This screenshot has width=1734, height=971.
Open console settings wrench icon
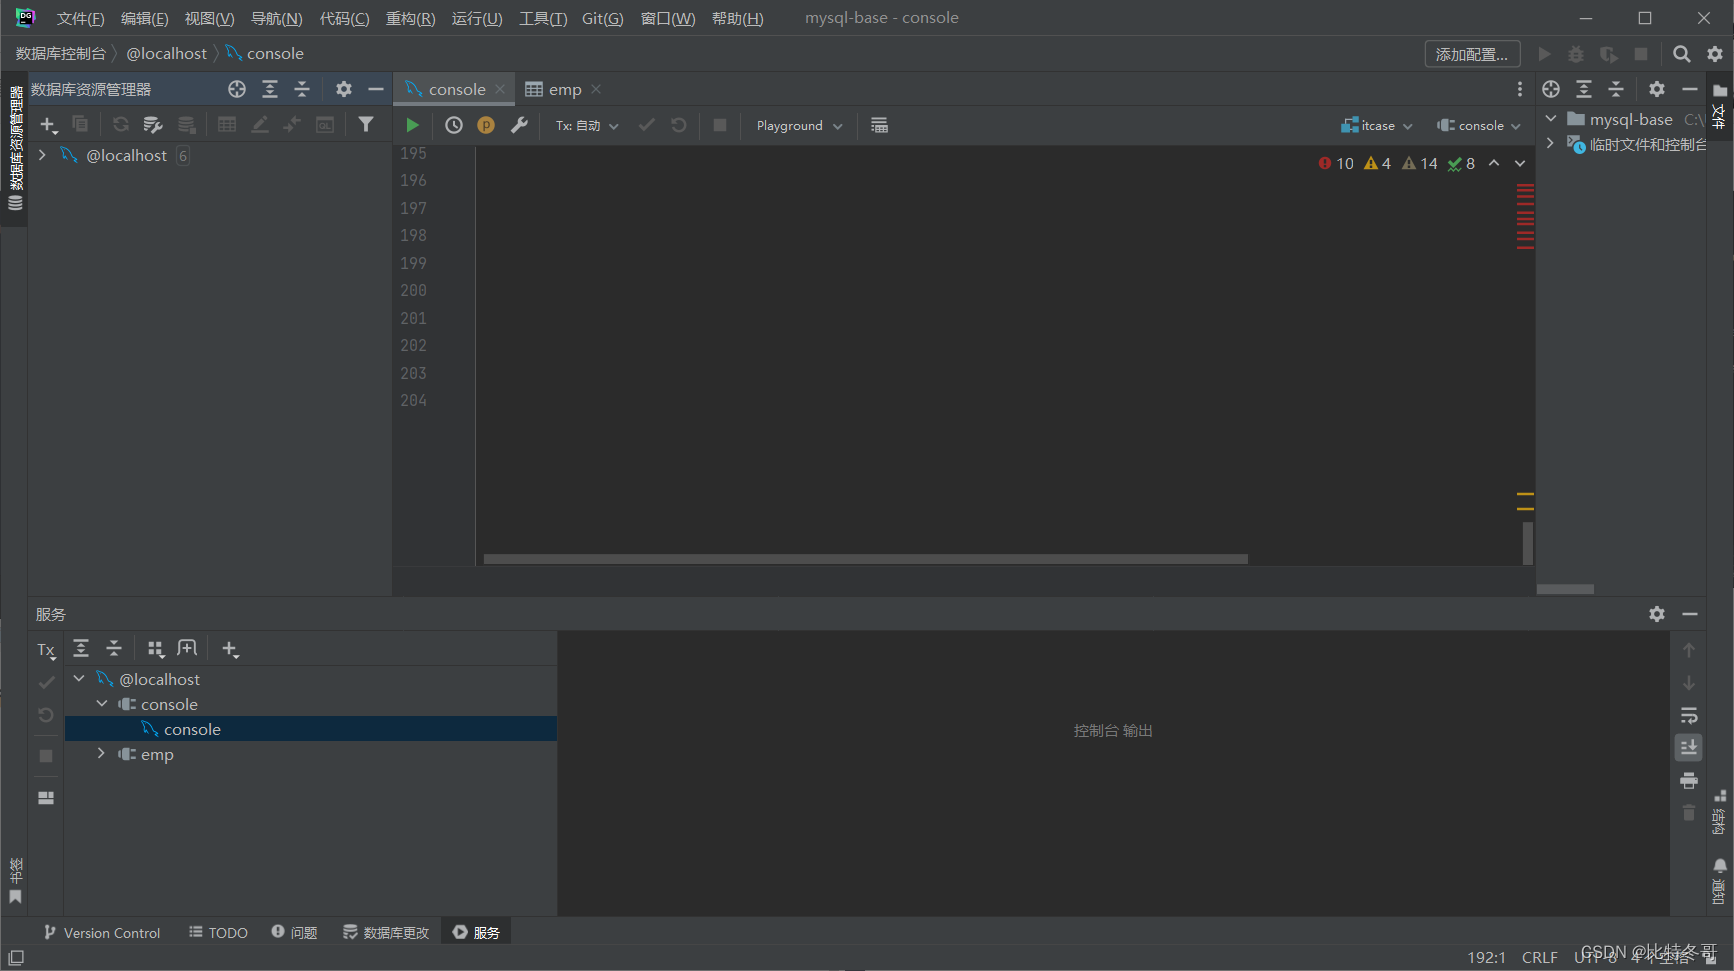pos(519,125)
